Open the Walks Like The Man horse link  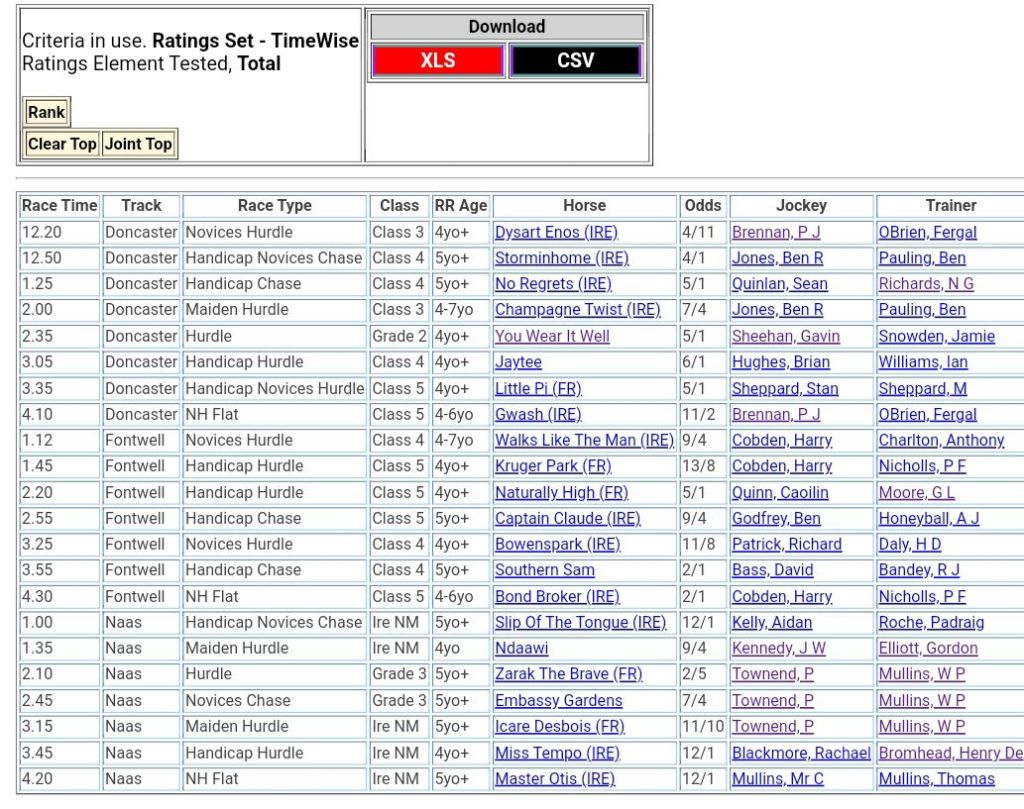coord(584,440)
